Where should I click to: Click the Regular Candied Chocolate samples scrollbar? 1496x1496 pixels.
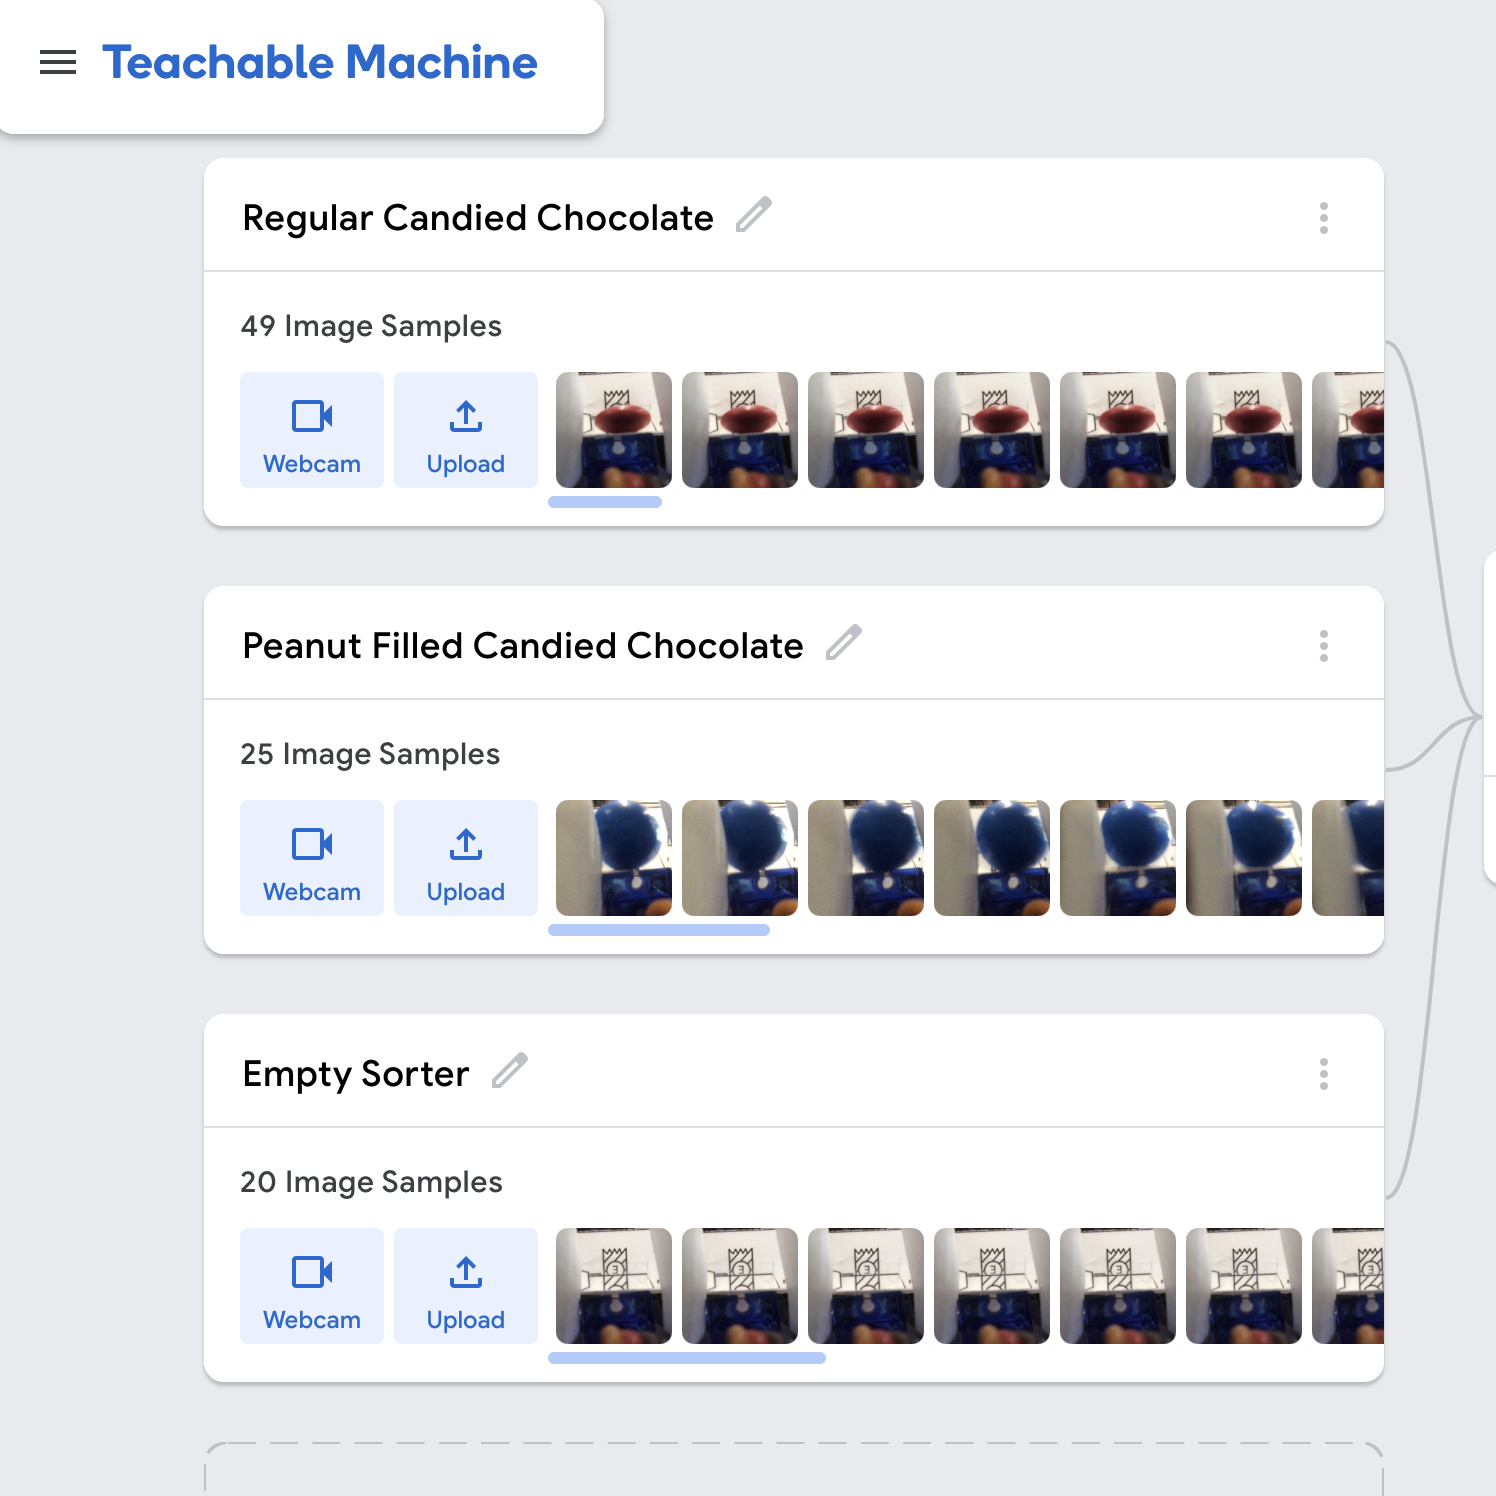(605, 502)
